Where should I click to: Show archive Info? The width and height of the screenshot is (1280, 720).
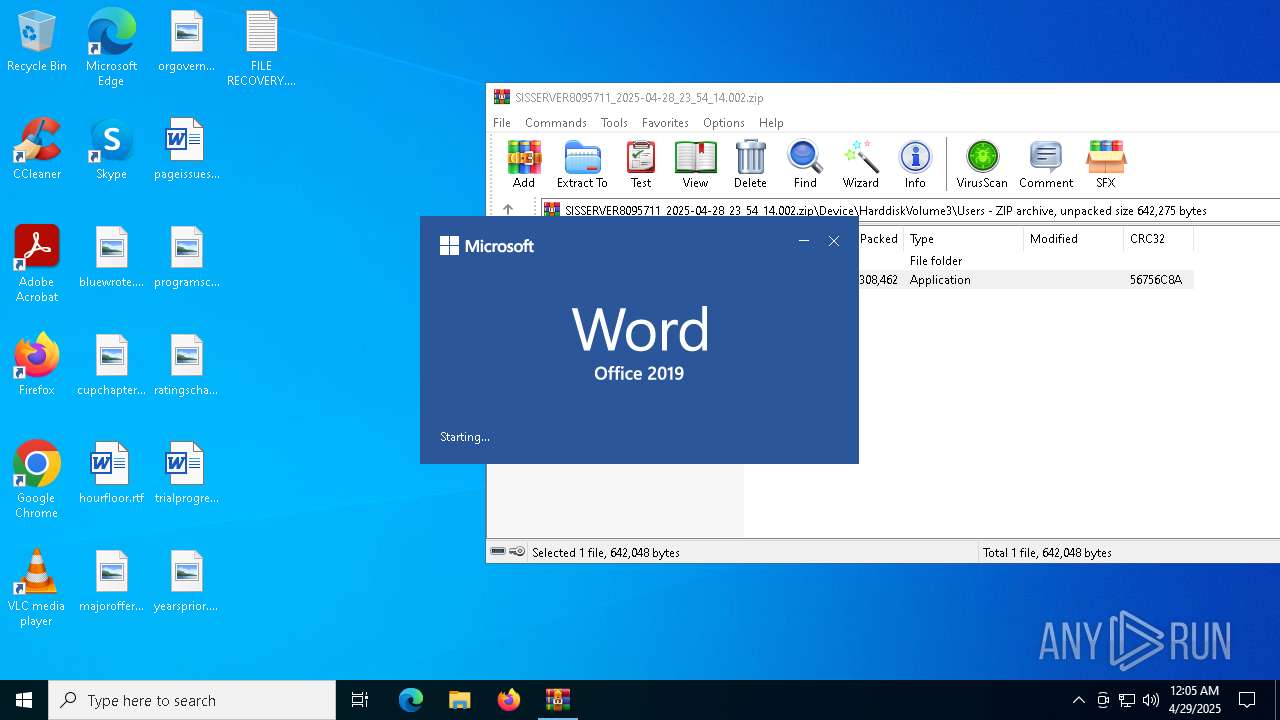[915, 164]
